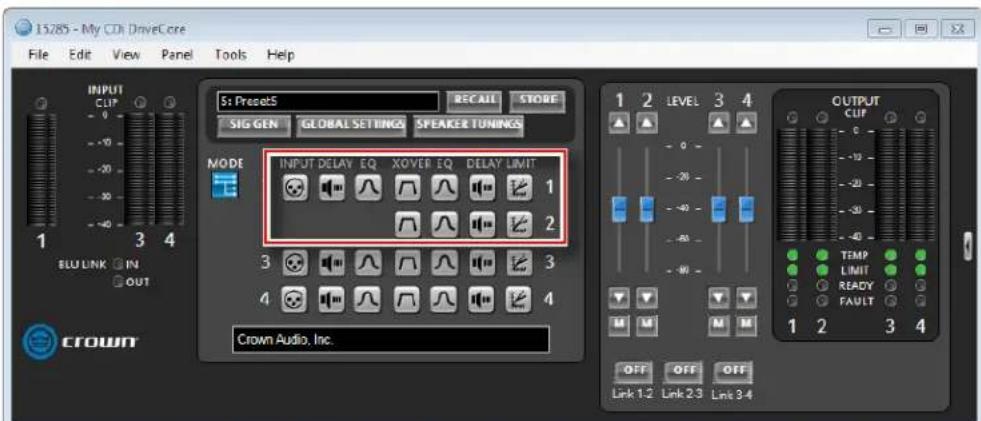Open the SIG GEN panel
Viewport: 981px width, 421px height.
click(253, 124)
